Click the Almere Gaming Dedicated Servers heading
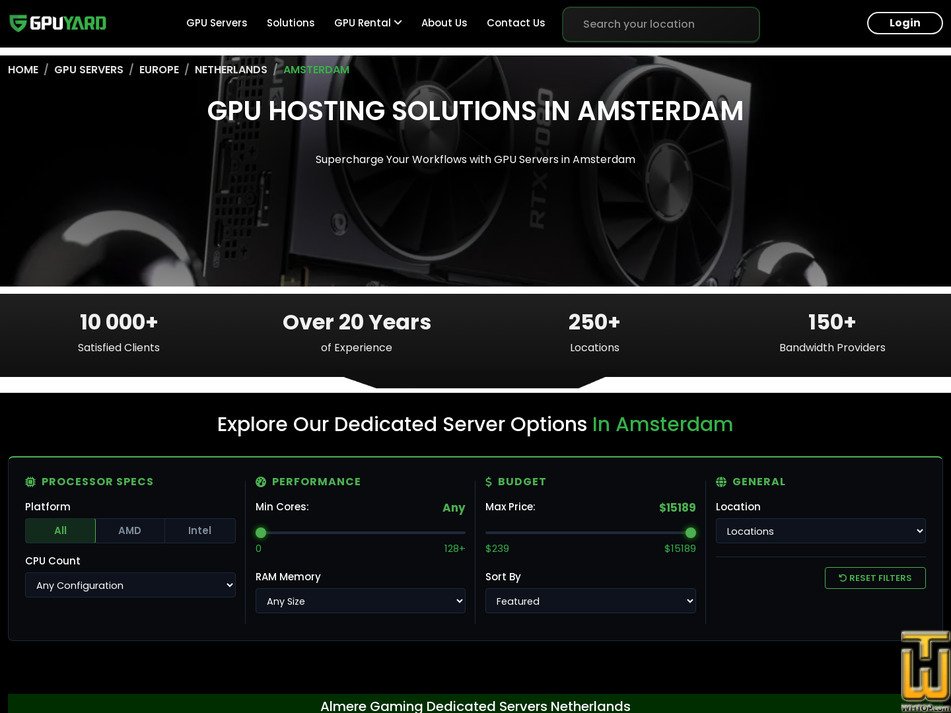951x713 pixels. click(475, 706)
